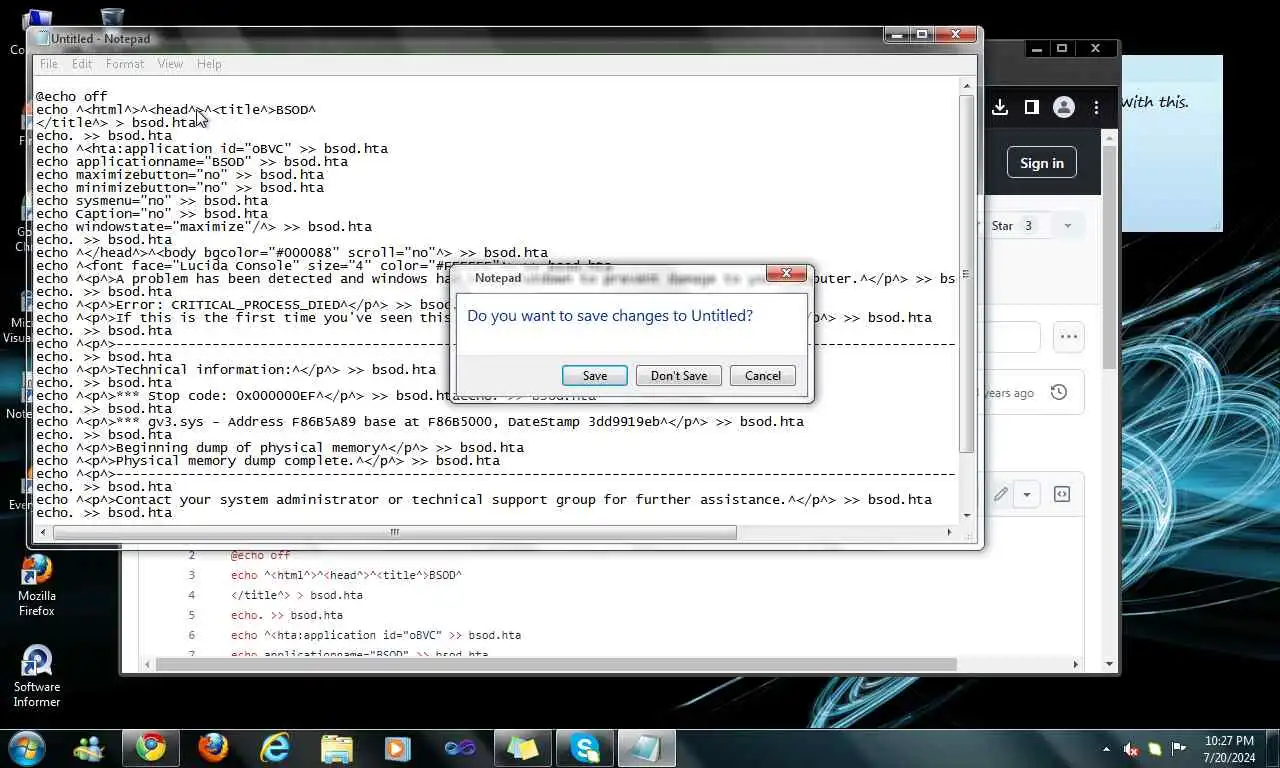Open the Mozilla Firefox desktop shortcut

37,586
